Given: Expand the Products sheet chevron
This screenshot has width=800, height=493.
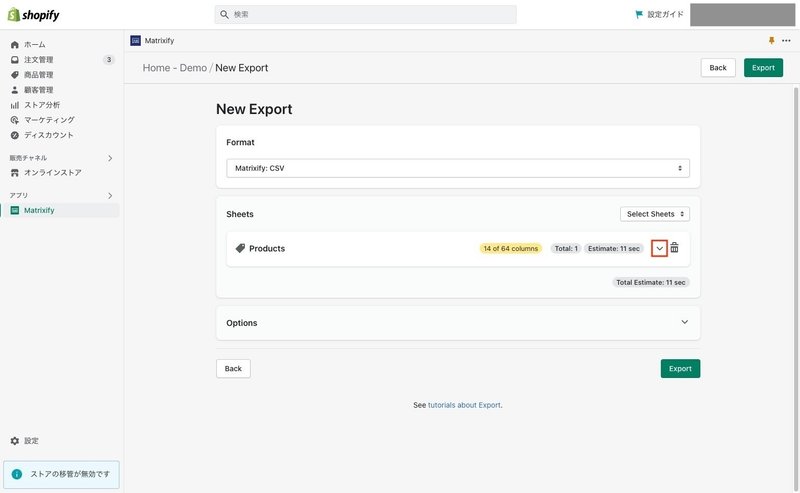Looking at the screenshot, I should click(659, 249).
